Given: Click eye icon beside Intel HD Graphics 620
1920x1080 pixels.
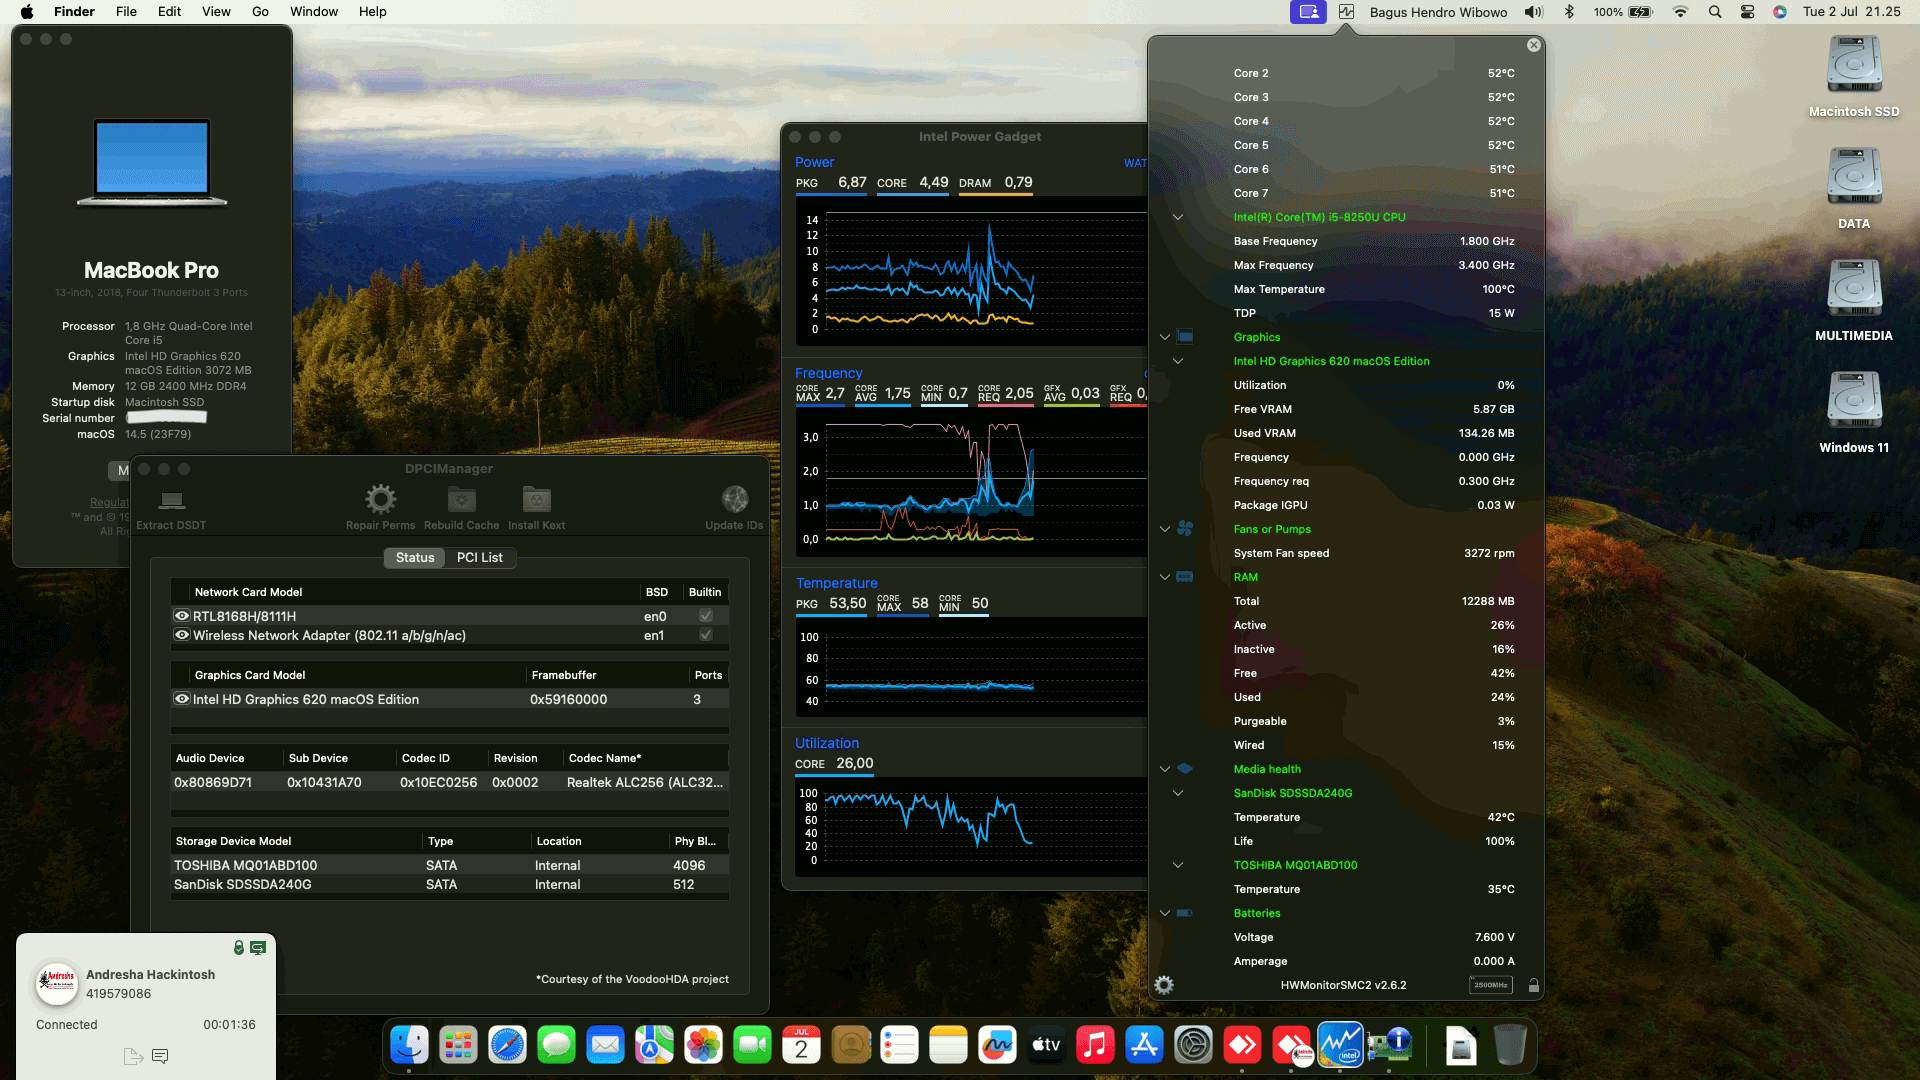Looking at the screenshot, I should click(x=182, y=699).
